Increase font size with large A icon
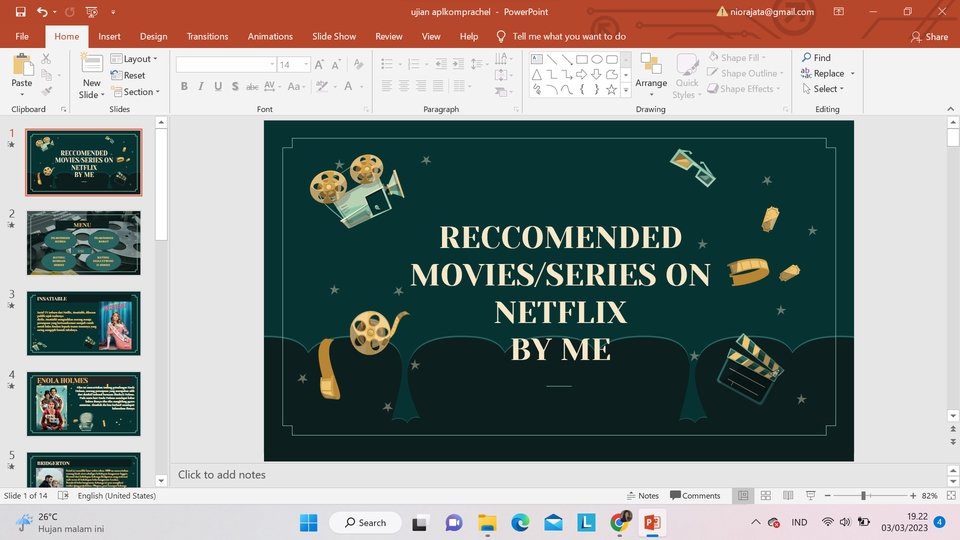Screen dimensions: 960x540 pos(319,64)
